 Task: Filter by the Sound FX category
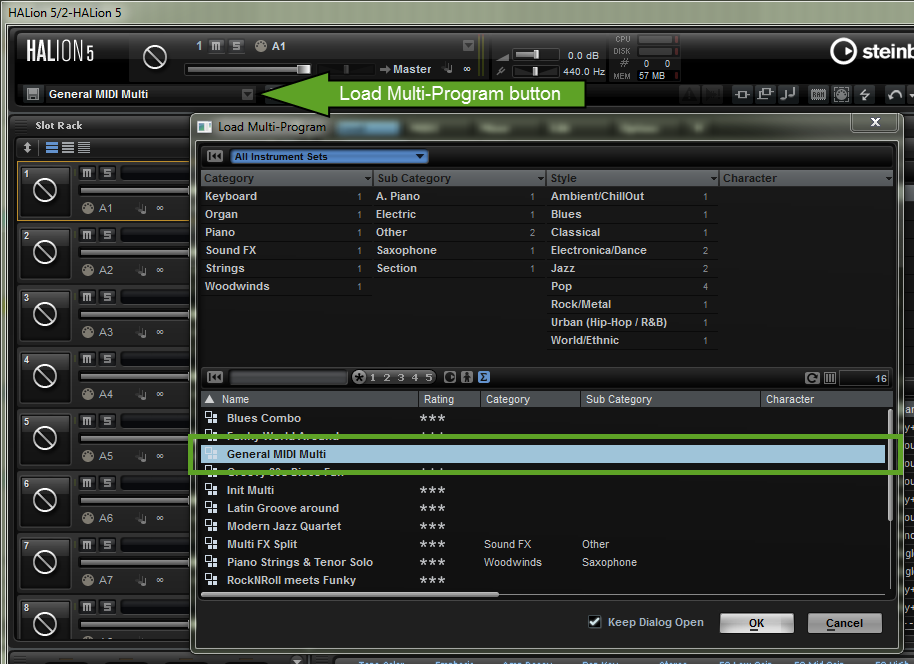(x=284, y=250)
